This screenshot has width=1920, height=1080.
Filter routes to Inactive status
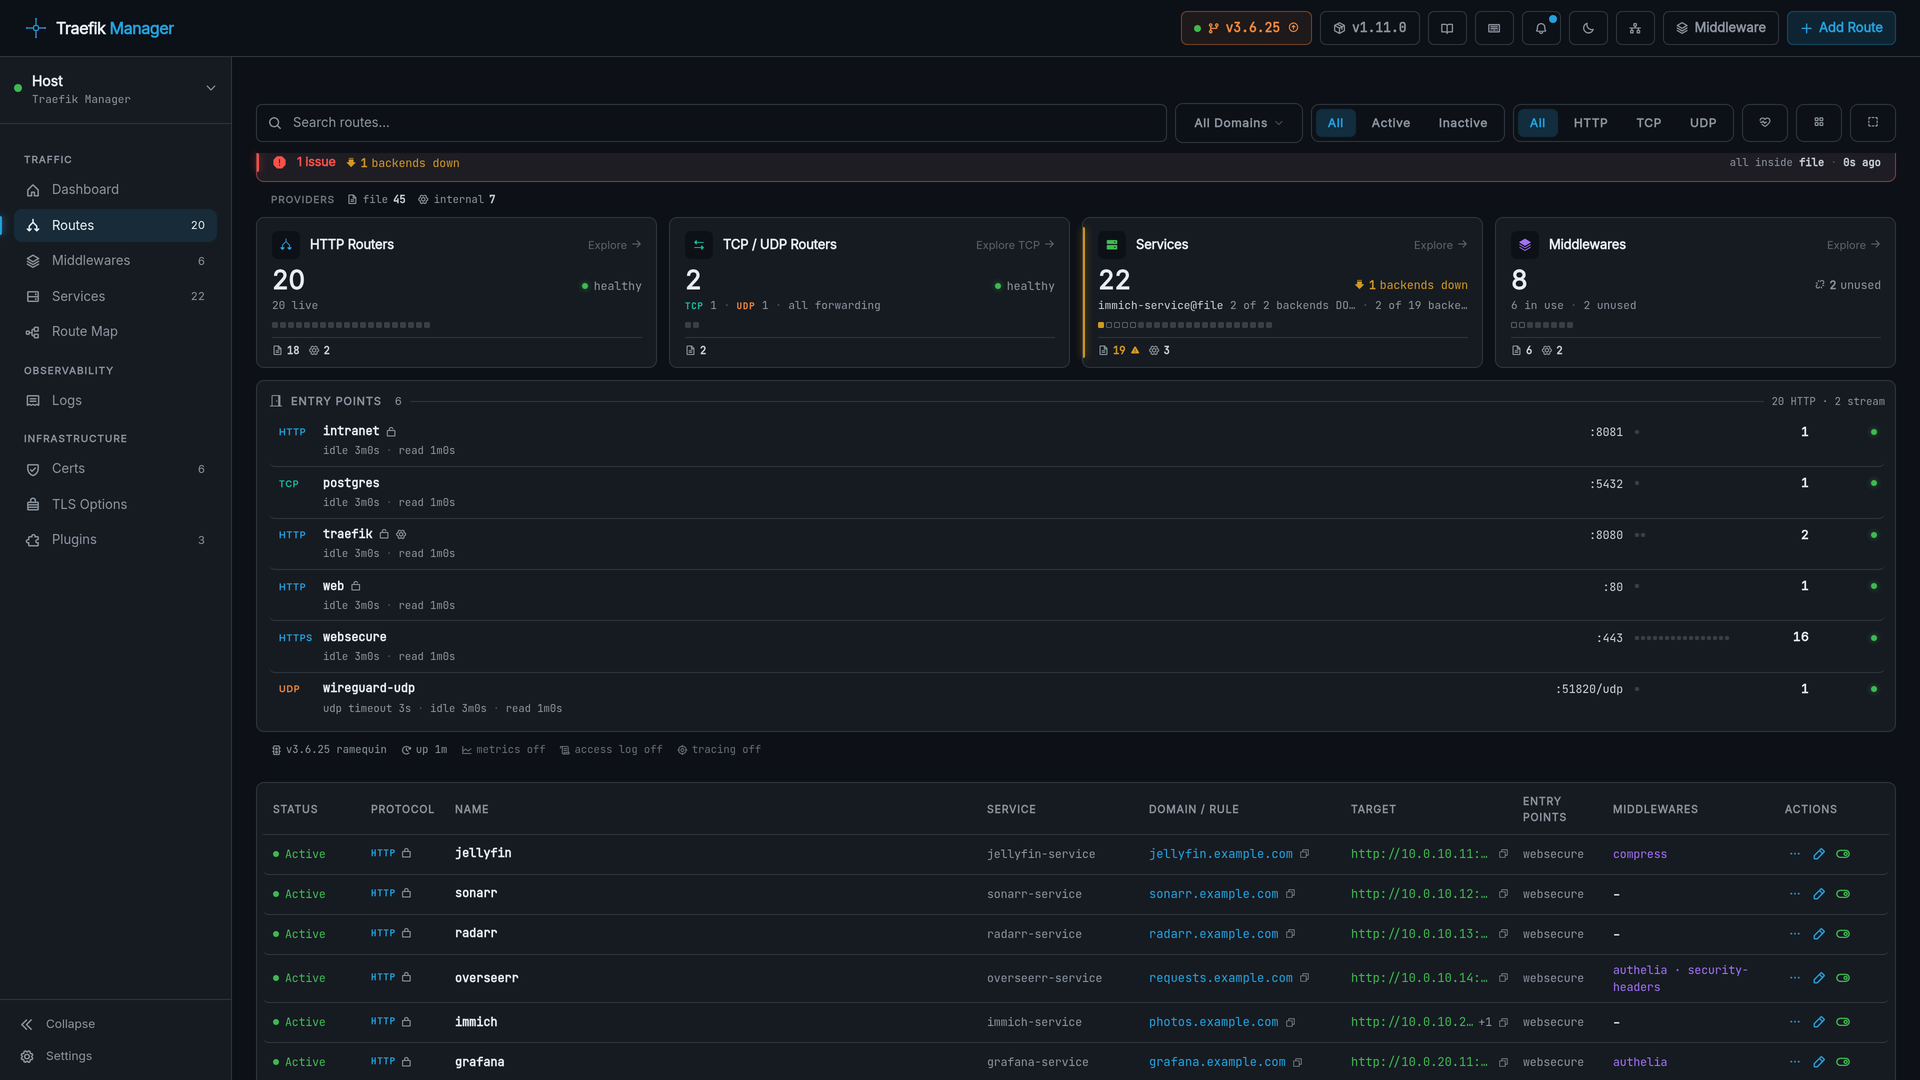[x=1463, y=123]
